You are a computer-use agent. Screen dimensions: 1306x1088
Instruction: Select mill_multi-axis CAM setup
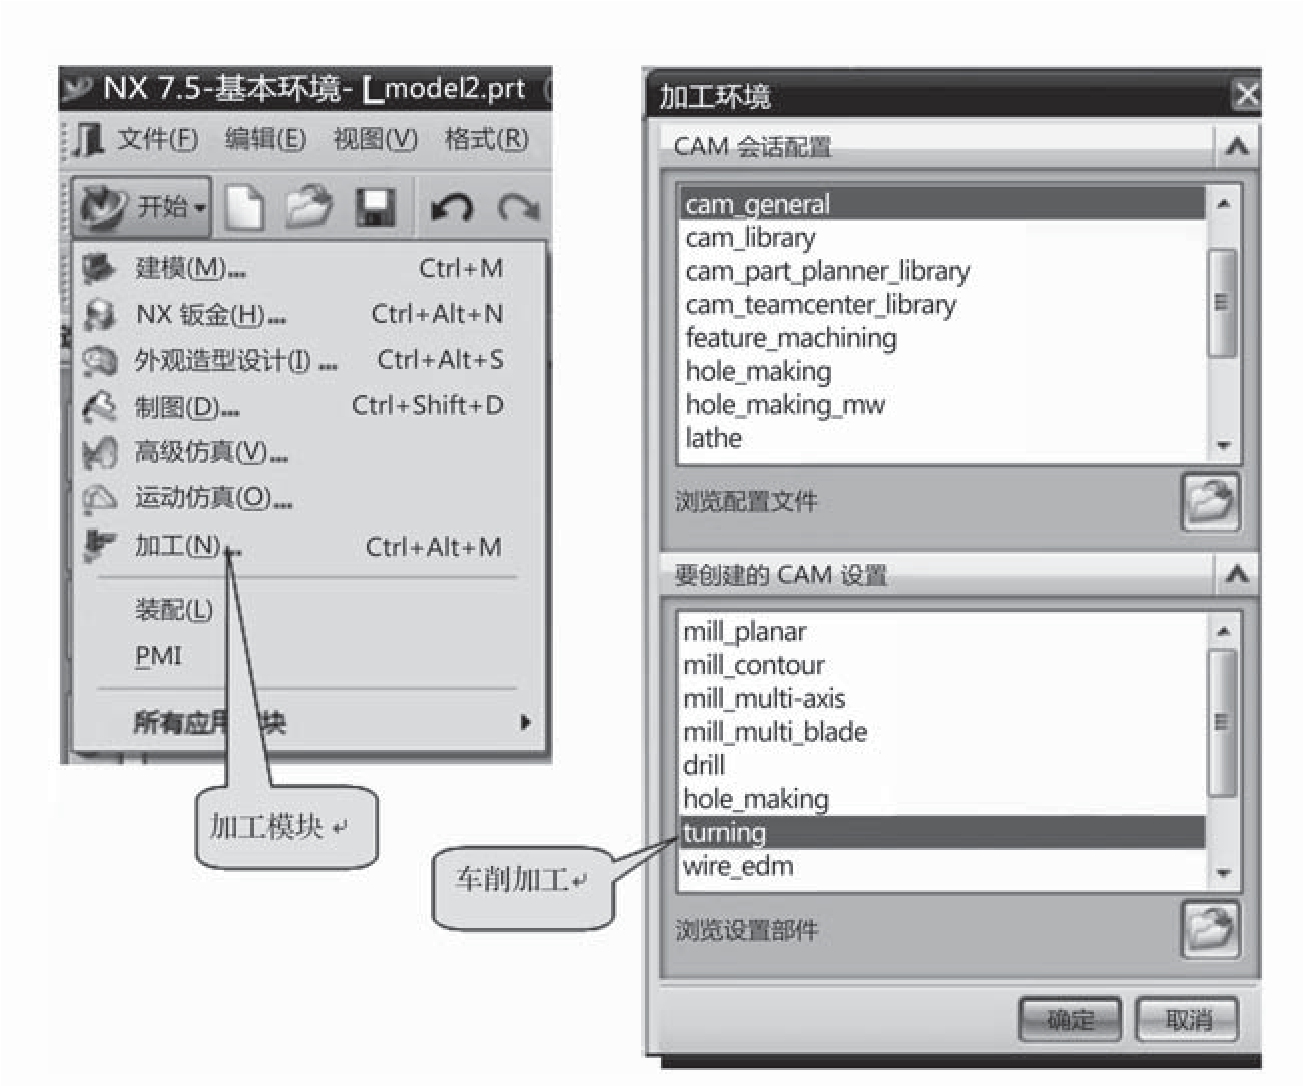(x=942, y=698)
